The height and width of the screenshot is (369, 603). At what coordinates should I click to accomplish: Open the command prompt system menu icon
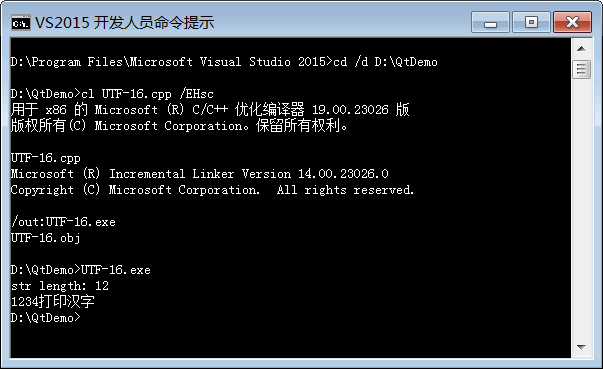click(x=20, y=23)
